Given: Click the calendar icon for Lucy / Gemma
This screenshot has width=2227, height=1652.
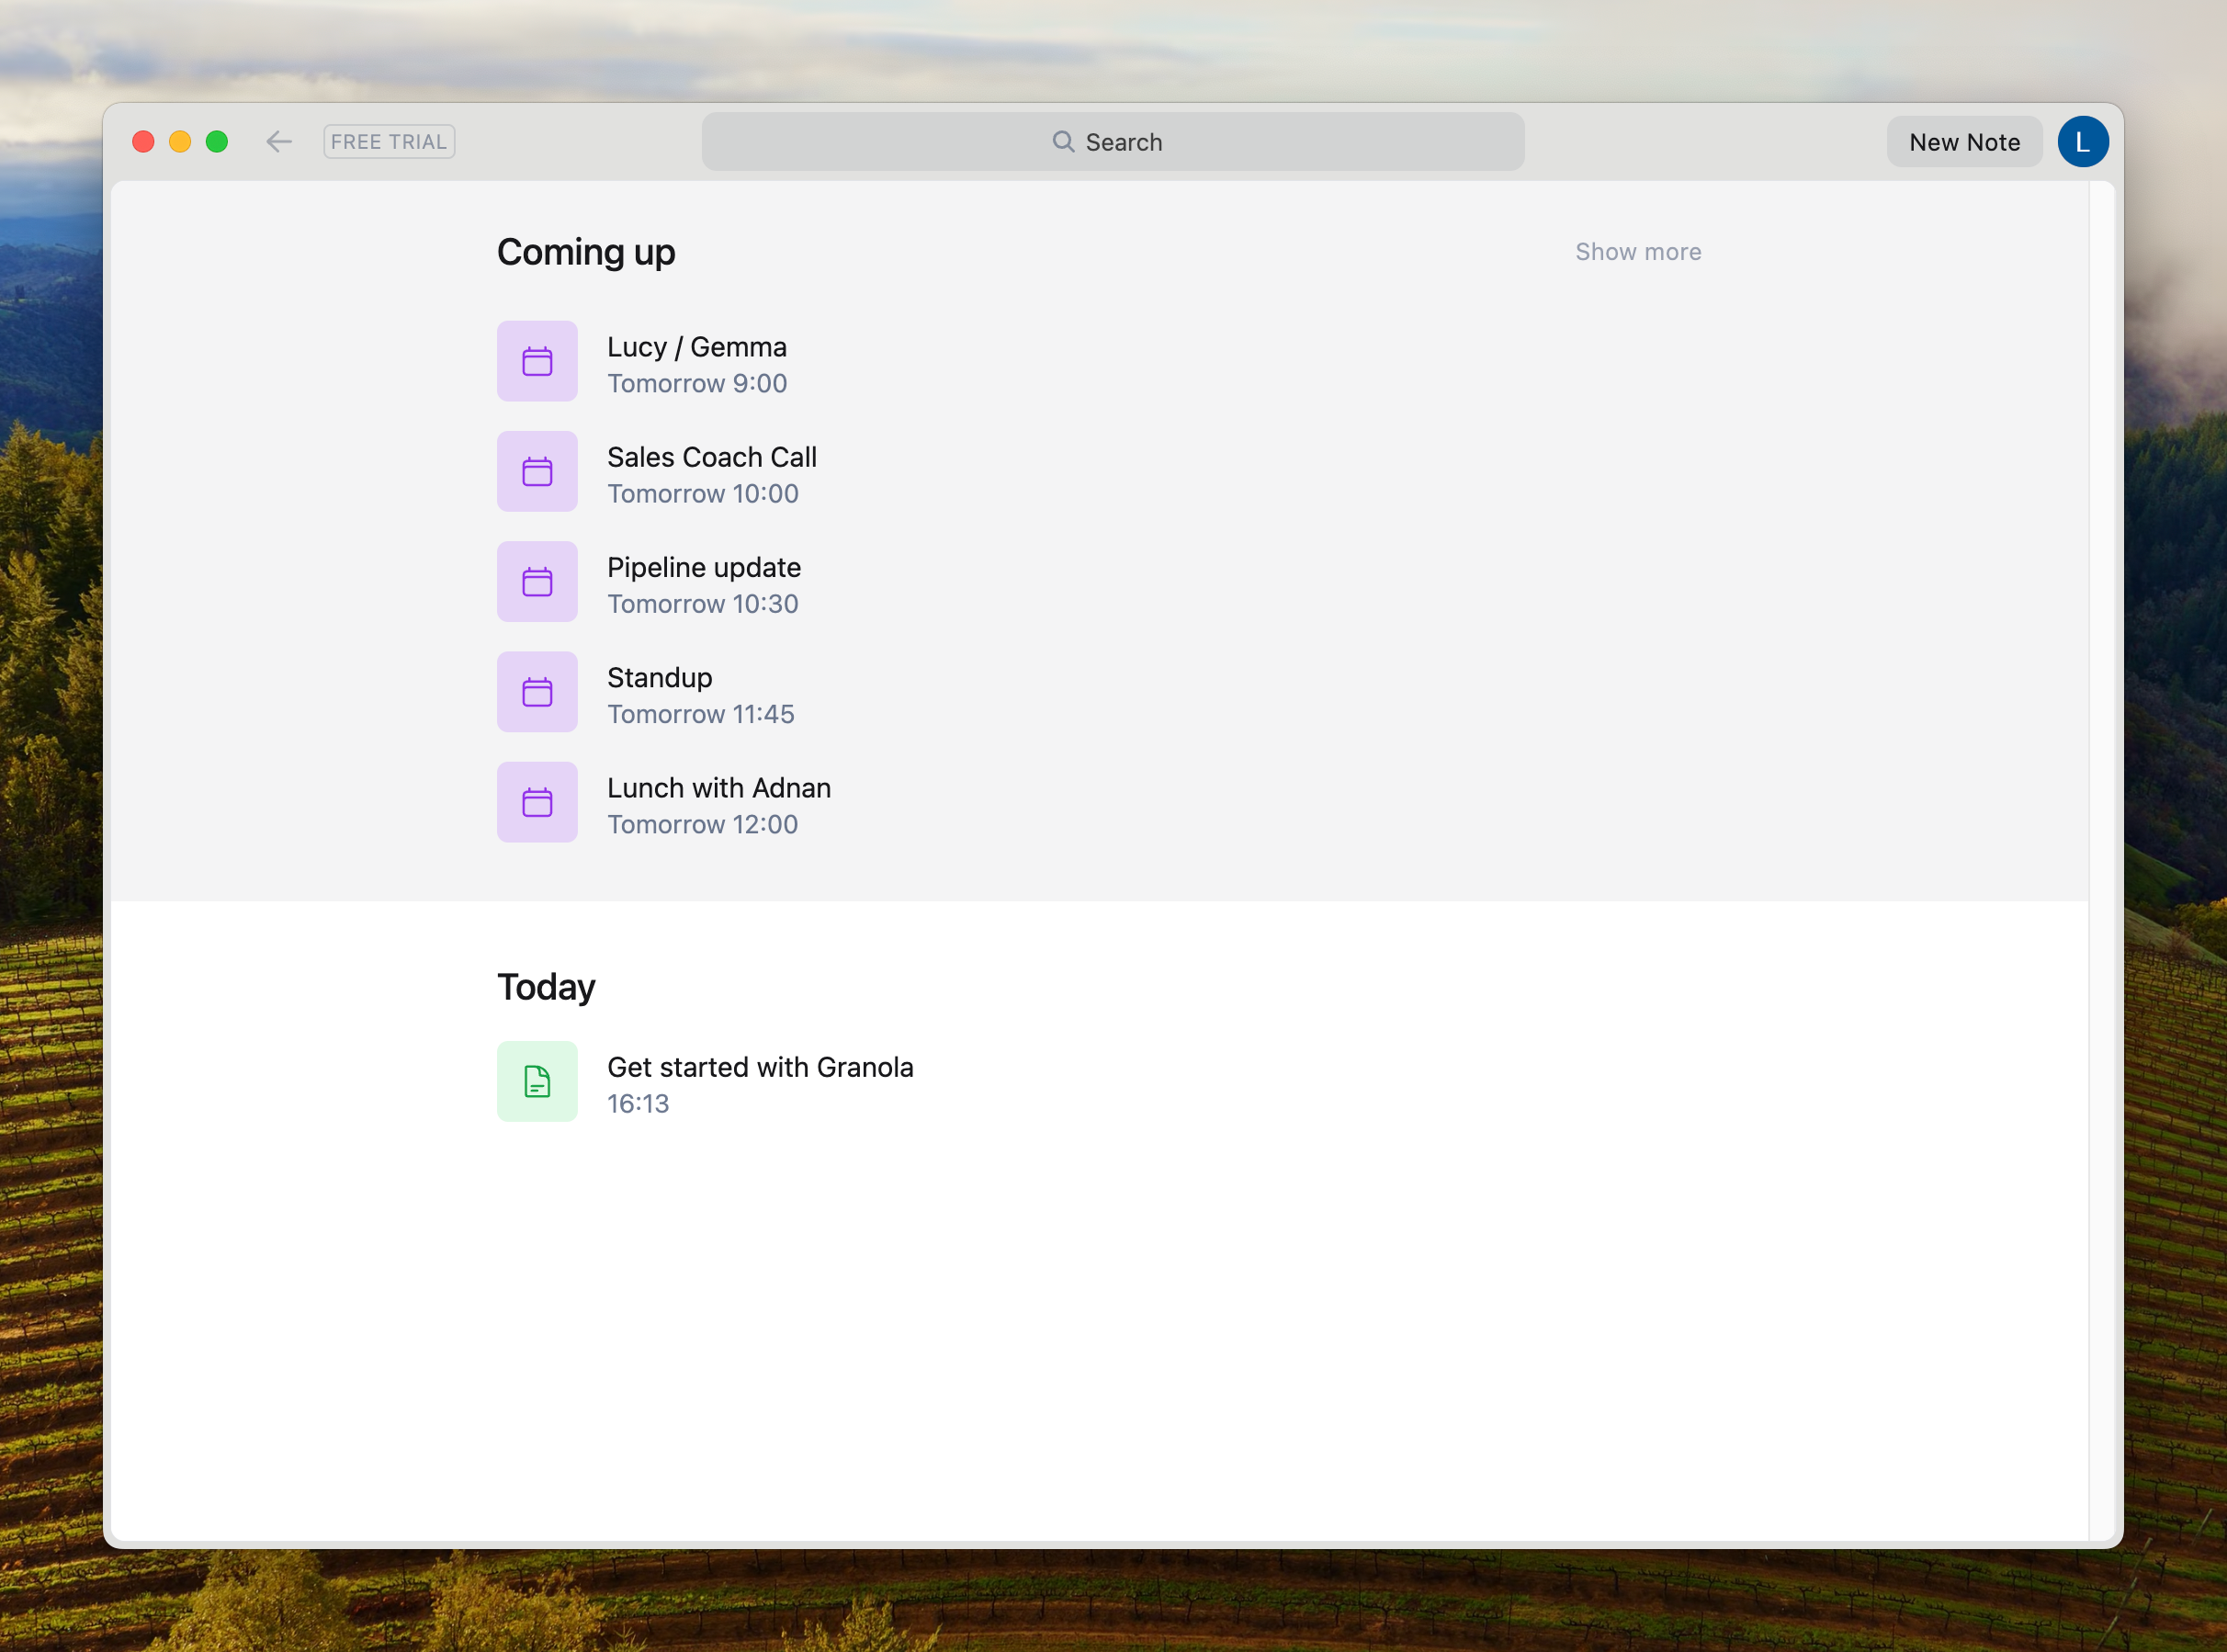Looking at the screenshot, I should [x=537, y=361].
